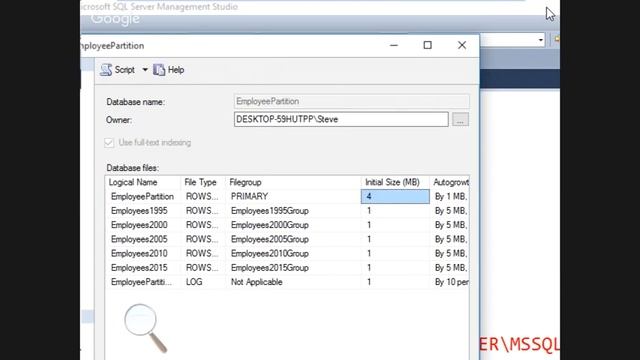Toggle the Use full-text indexing checkbox
Image resolution: width=640 pixels, height=360 pixels.
[x=109, y=142]
